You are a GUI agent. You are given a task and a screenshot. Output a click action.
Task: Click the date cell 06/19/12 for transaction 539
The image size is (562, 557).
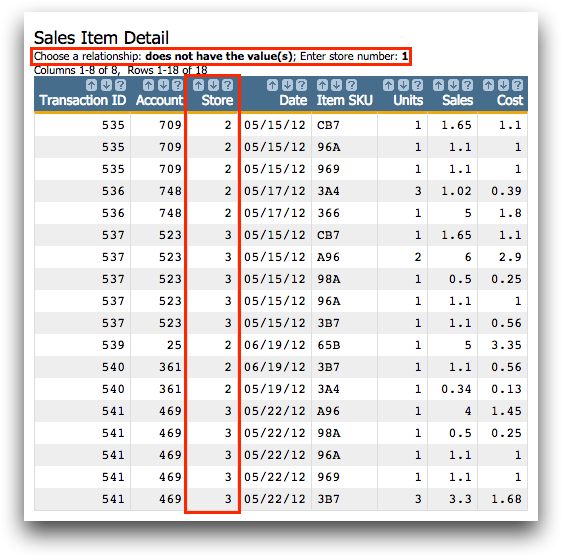click(275, 345)
